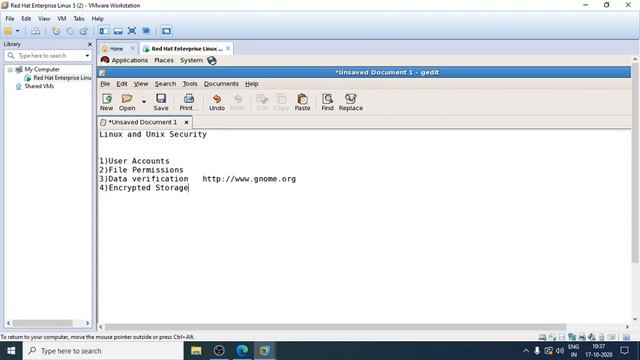Click the console view toolbar icon
Viewport: 640px width, 360px height.
(166, 31)
